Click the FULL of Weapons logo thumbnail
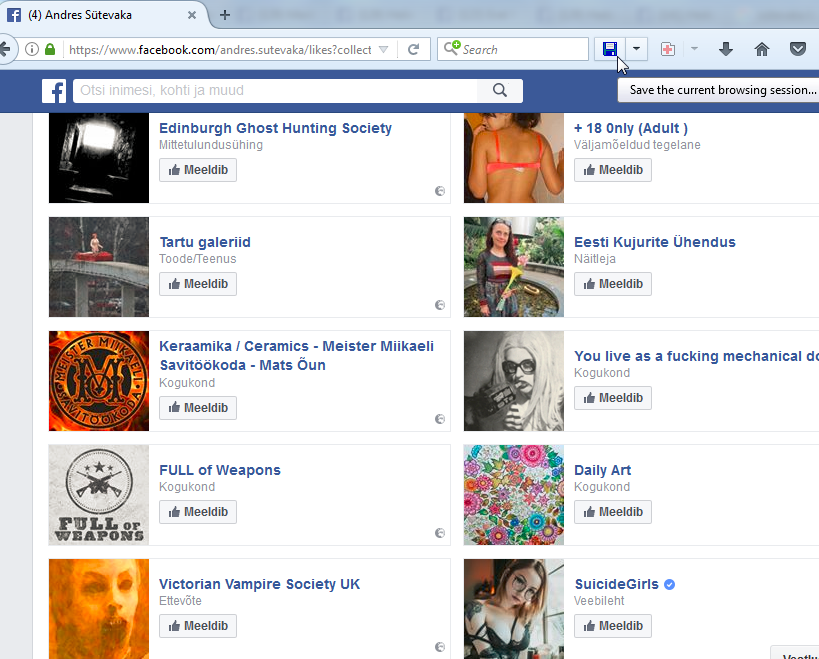819x659 pixels. click(99, 495)
